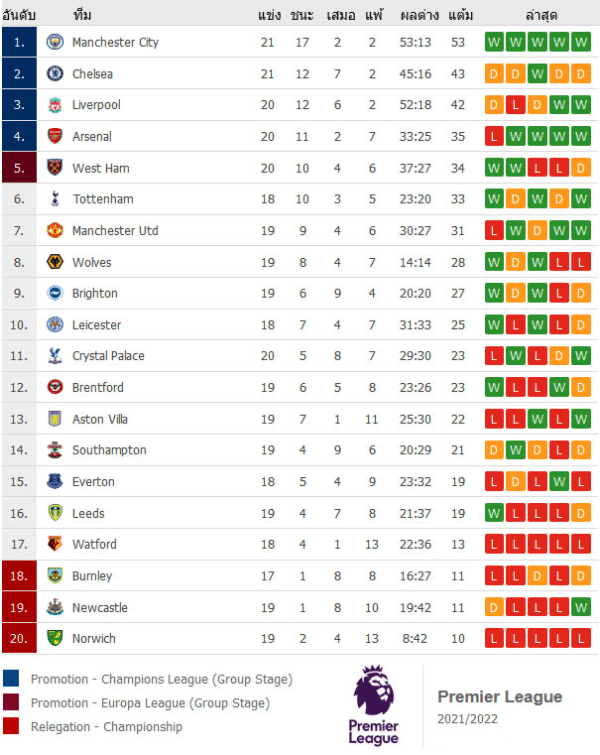Click the Liverpool club crest
600x755 pixels.
coord(55,105)
